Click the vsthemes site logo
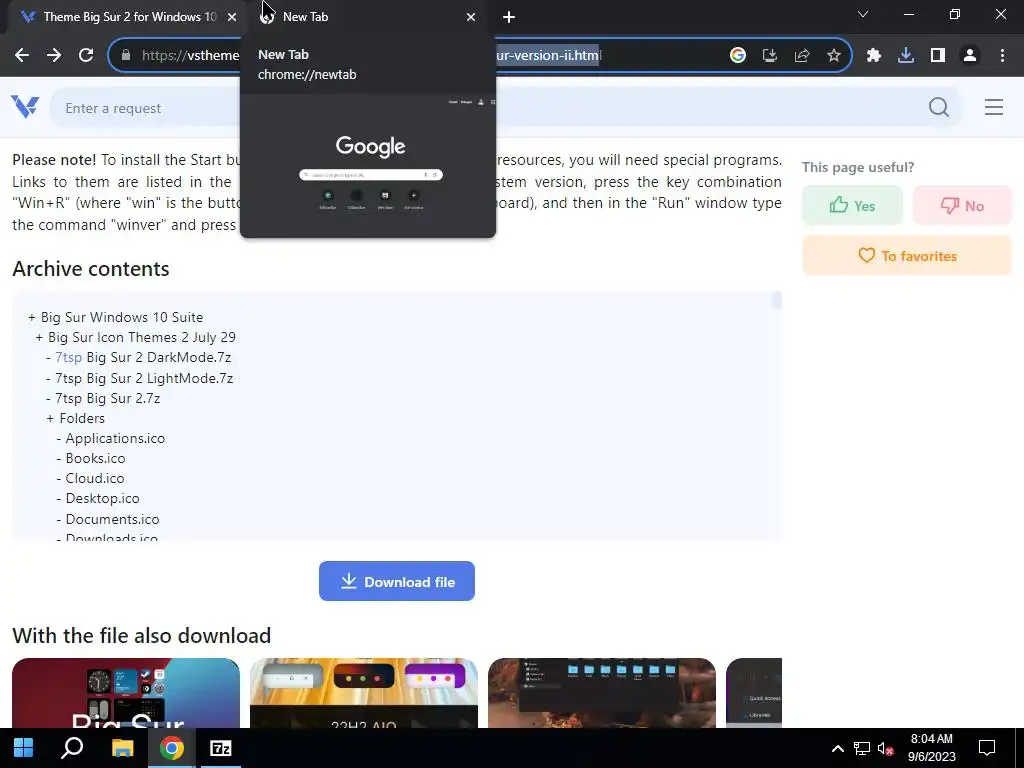 click(25, 106)
